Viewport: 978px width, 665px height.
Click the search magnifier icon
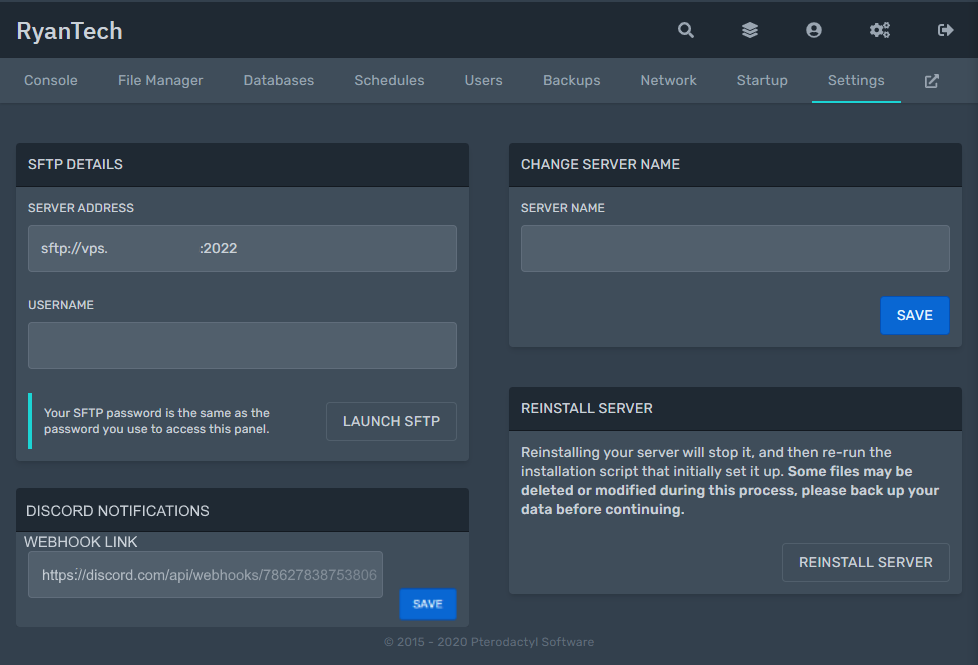685,30
